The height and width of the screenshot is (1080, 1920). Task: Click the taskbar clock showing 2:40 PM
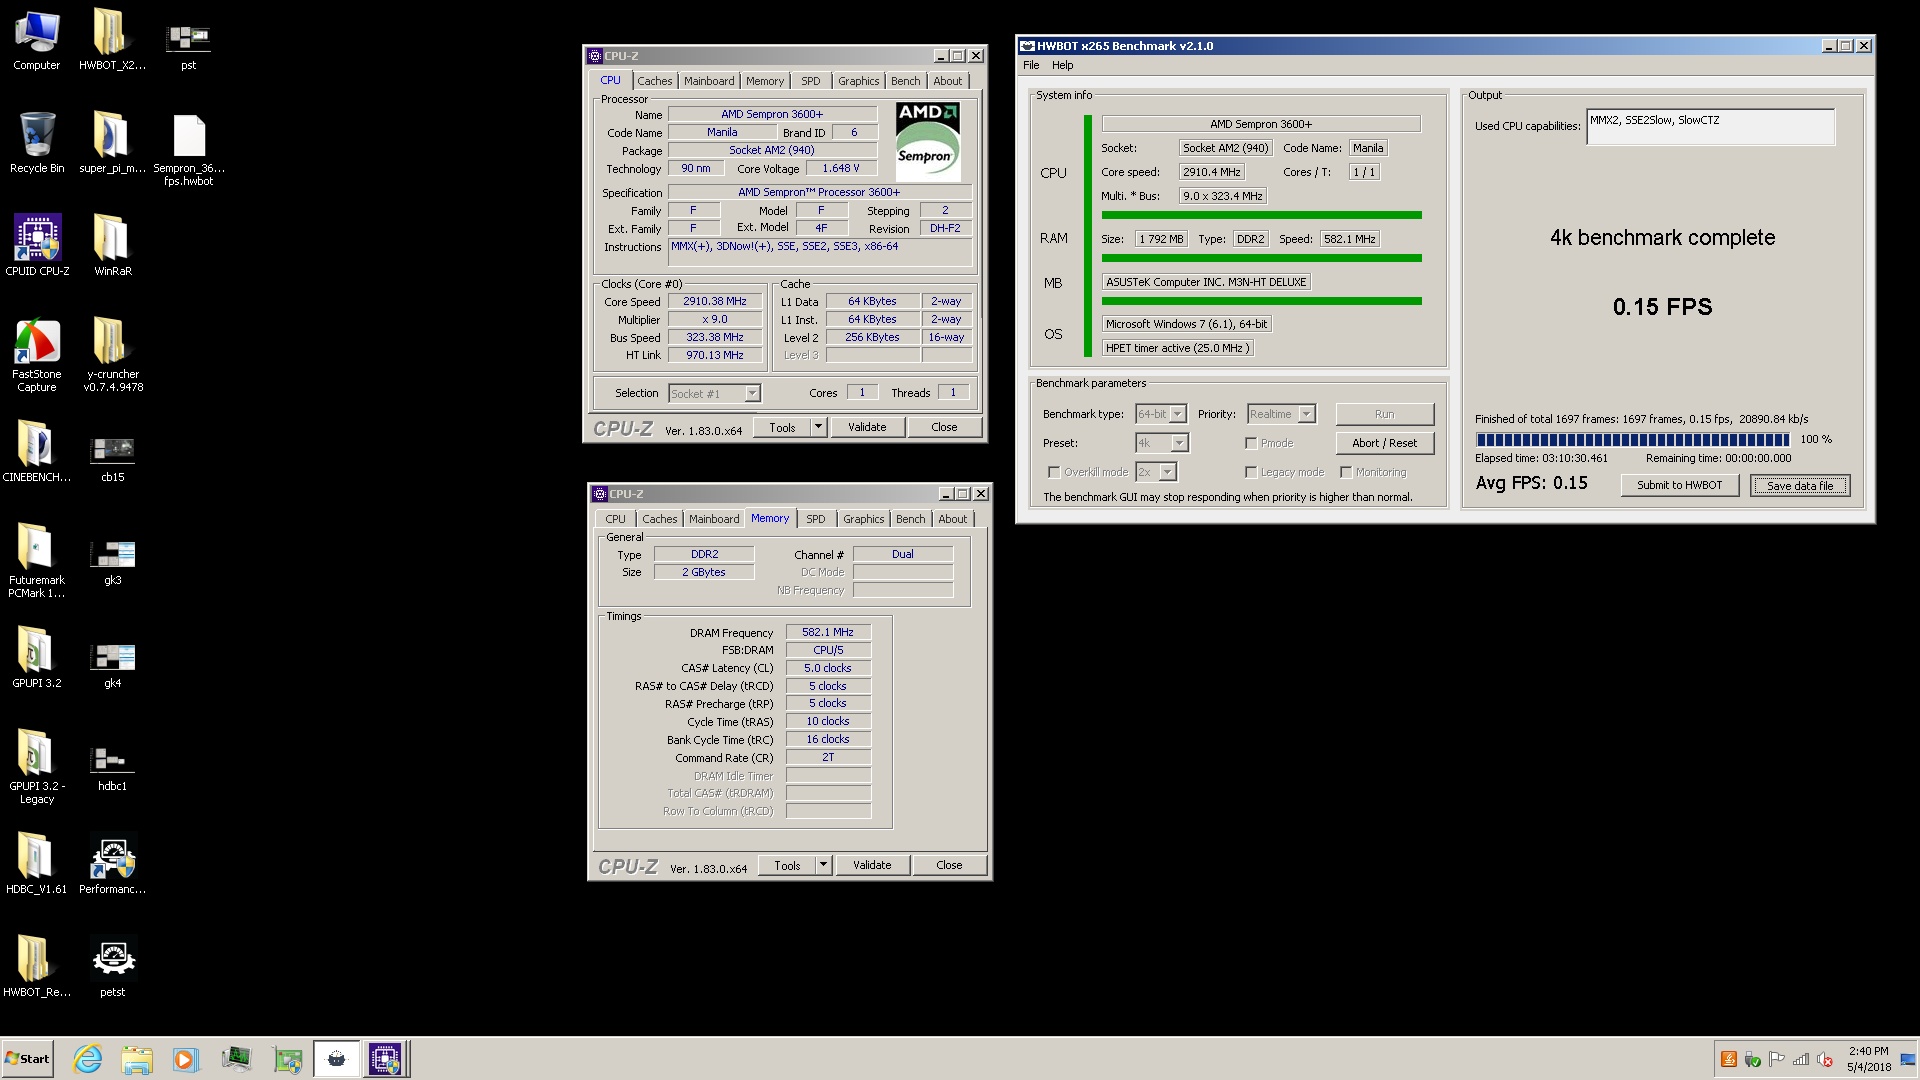1868,1059
